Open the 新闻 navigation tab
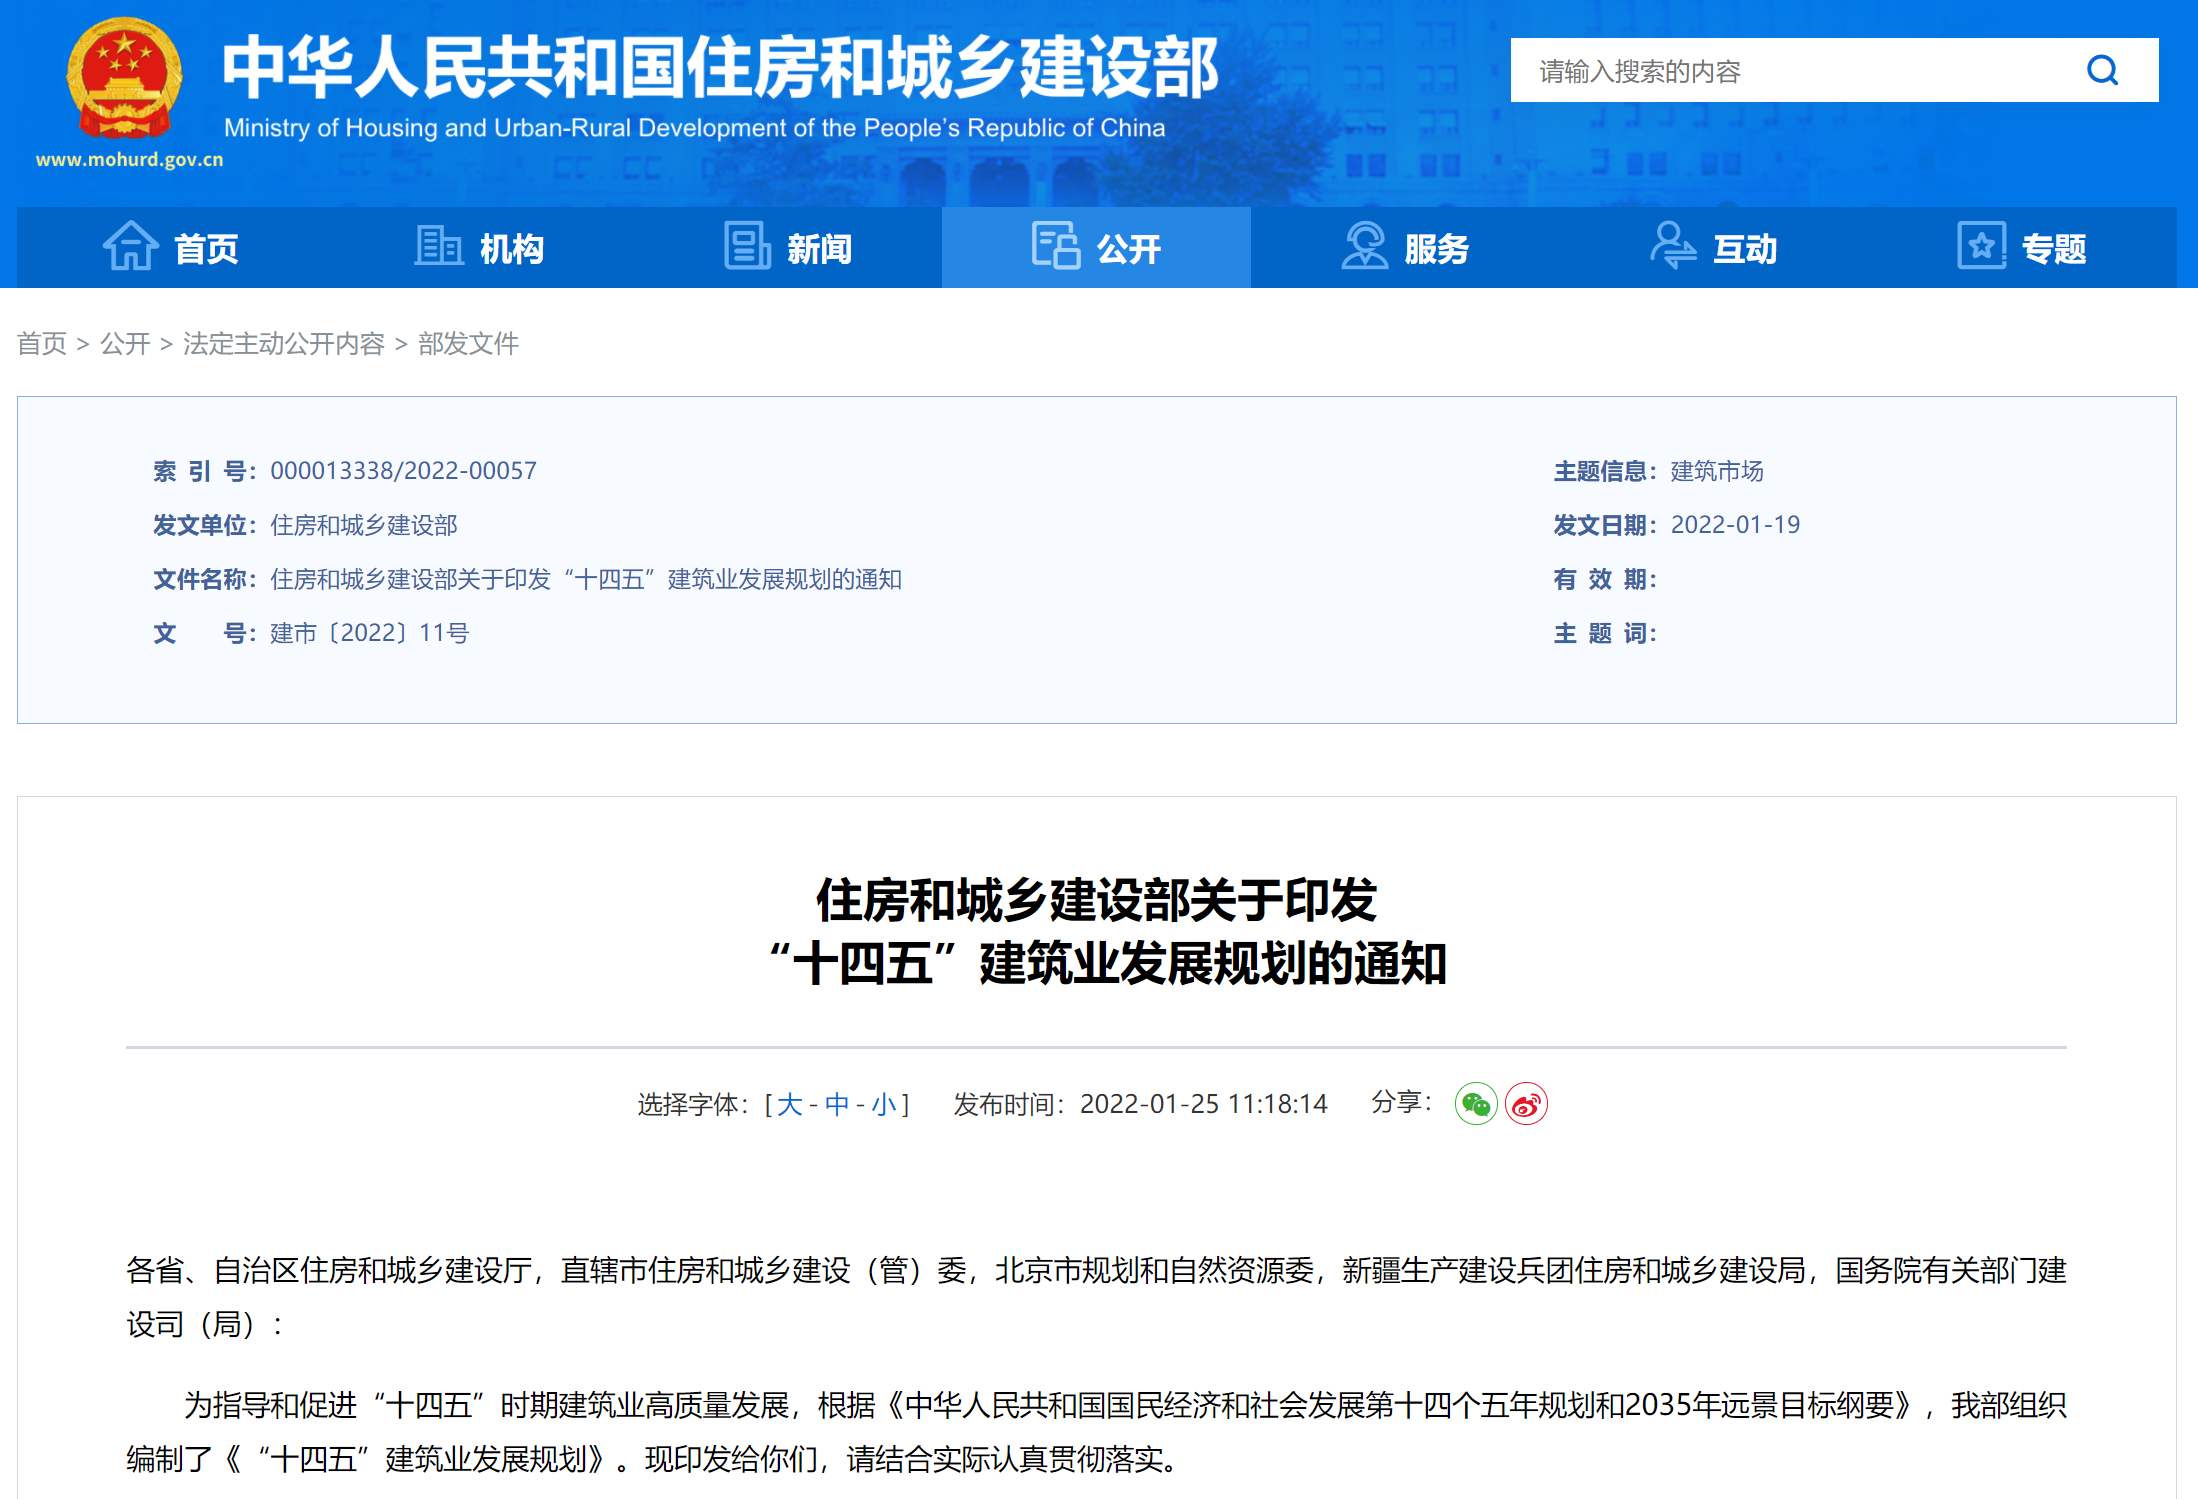The image size is (2198, 1499). 788,248
